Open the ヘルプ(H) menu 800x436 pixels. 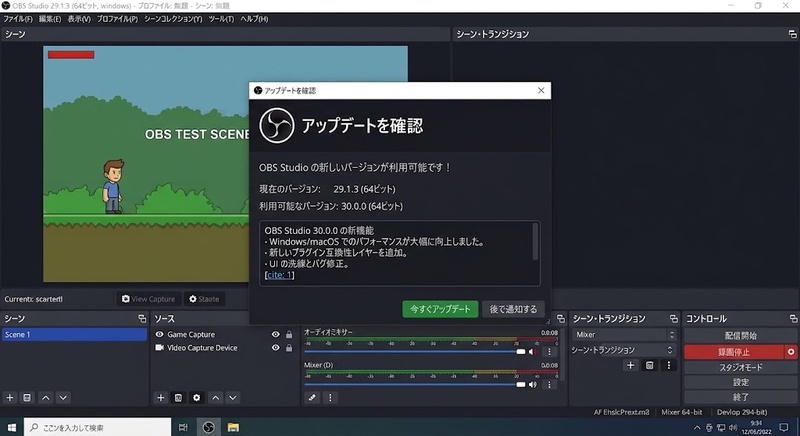pyautogui.click(x=254, y=19)
